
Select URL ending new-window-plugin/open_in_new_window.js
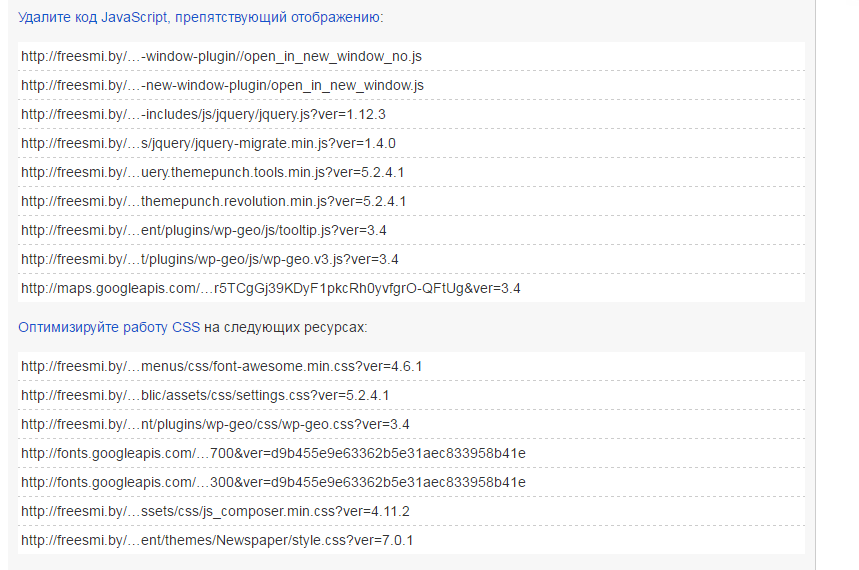(x=222, y=86)
